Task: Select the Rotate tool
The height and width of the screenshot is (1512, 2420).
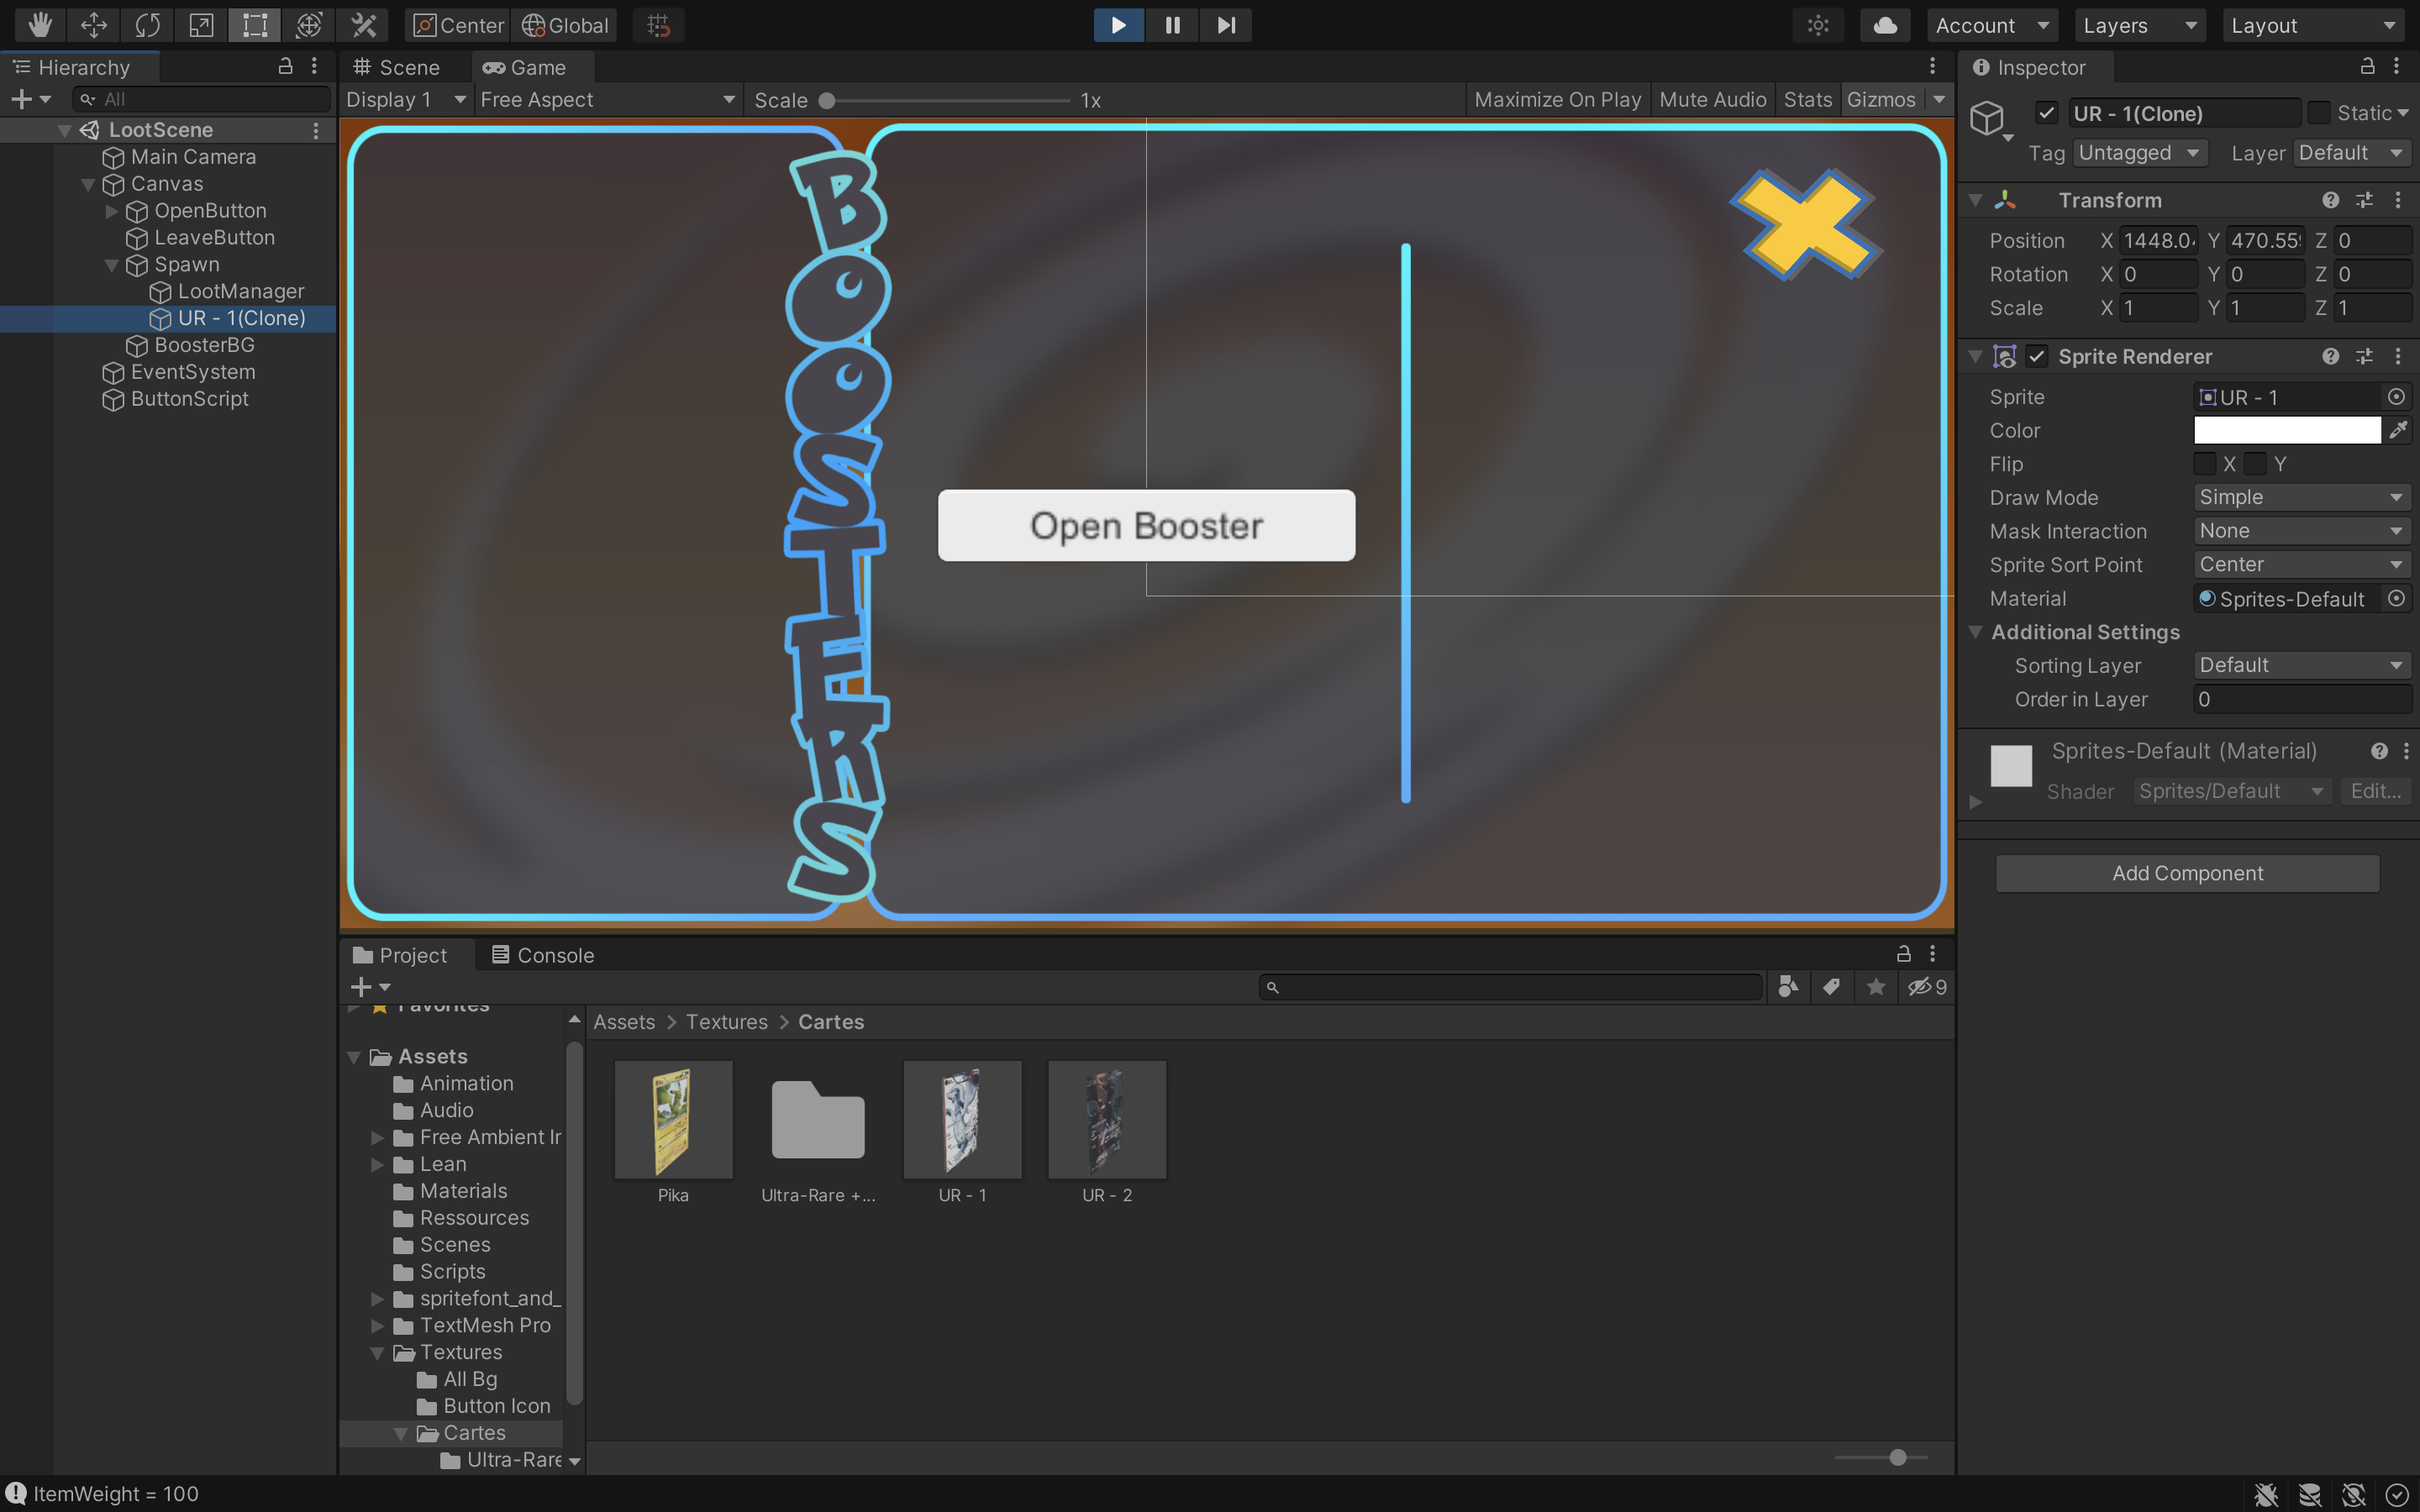Action: click(147, 25)
